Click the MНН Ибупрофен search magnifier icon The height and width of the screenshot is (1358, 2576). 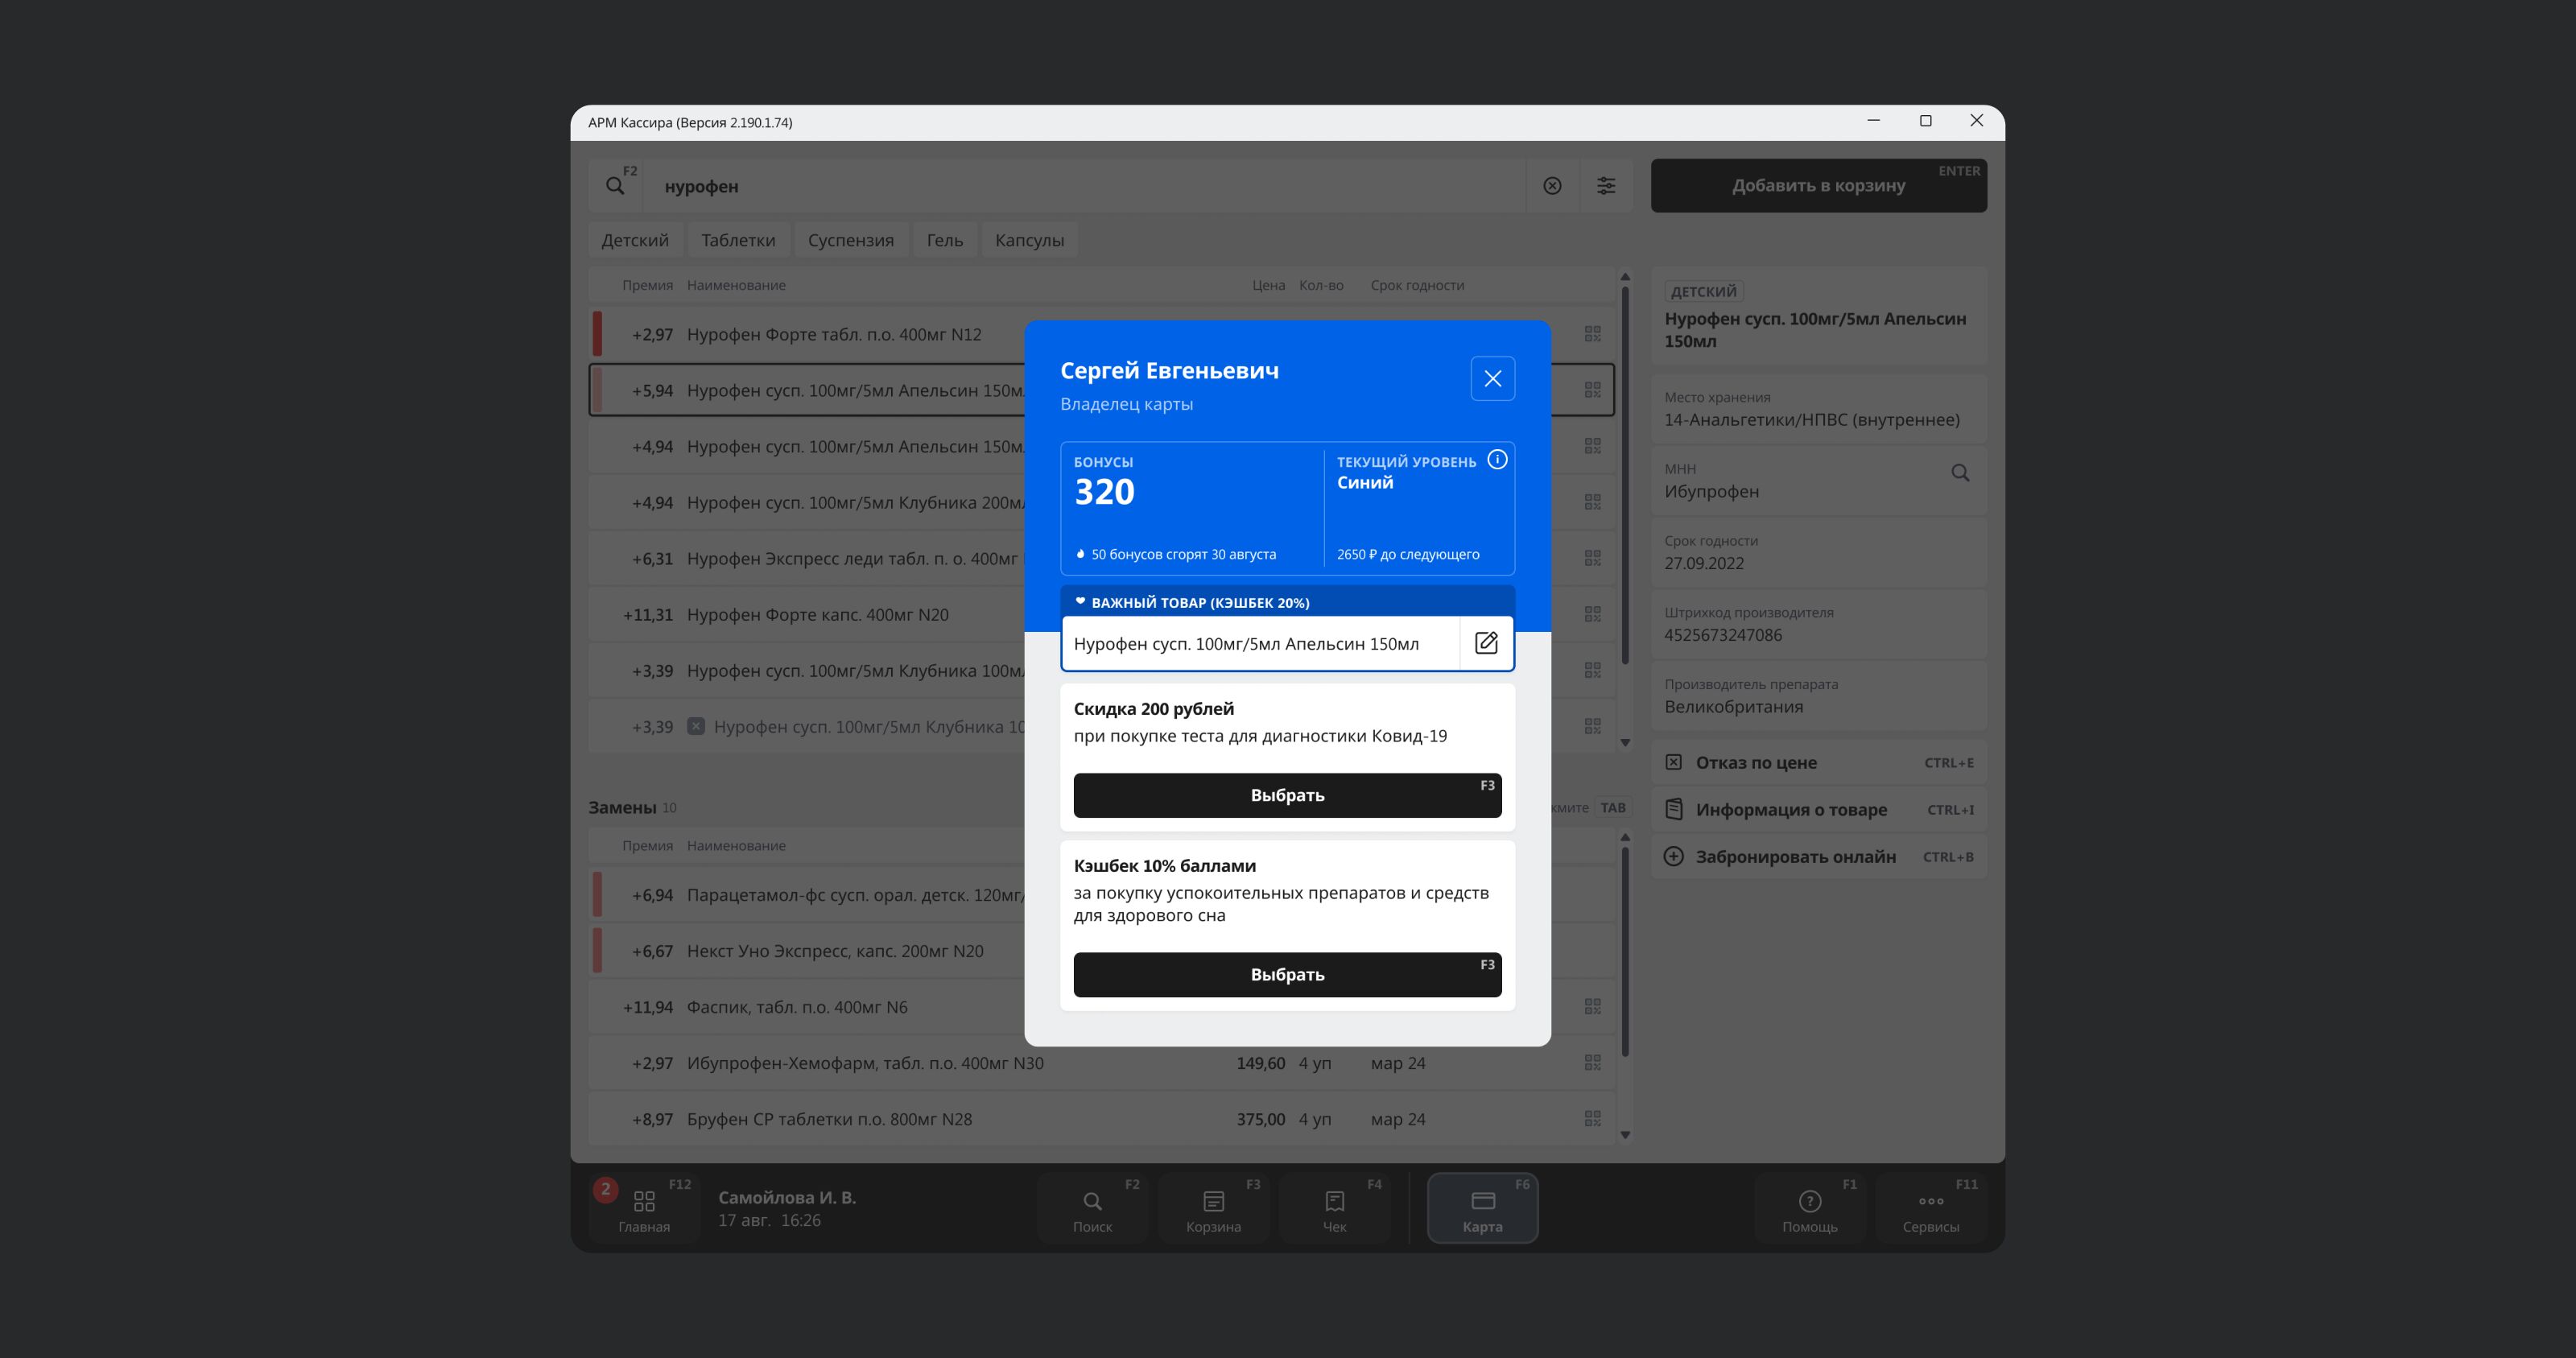[x=1959, y=473]
